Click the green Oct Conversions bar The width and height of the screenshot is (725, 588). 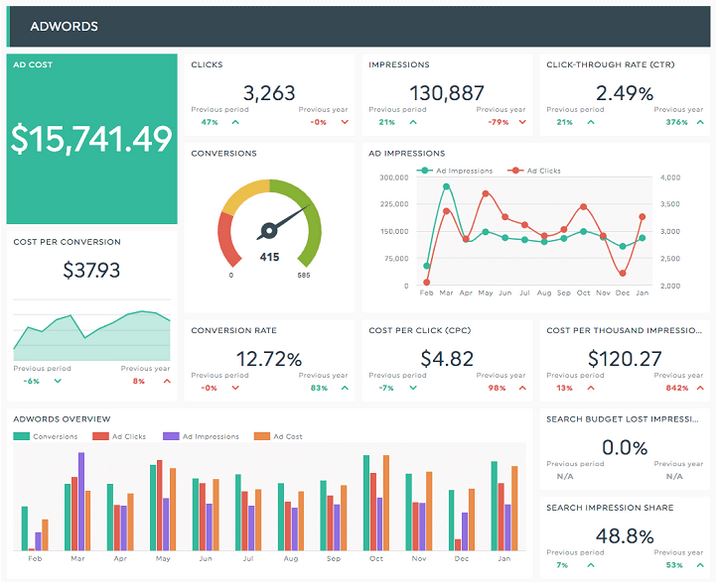pos(366,503)
